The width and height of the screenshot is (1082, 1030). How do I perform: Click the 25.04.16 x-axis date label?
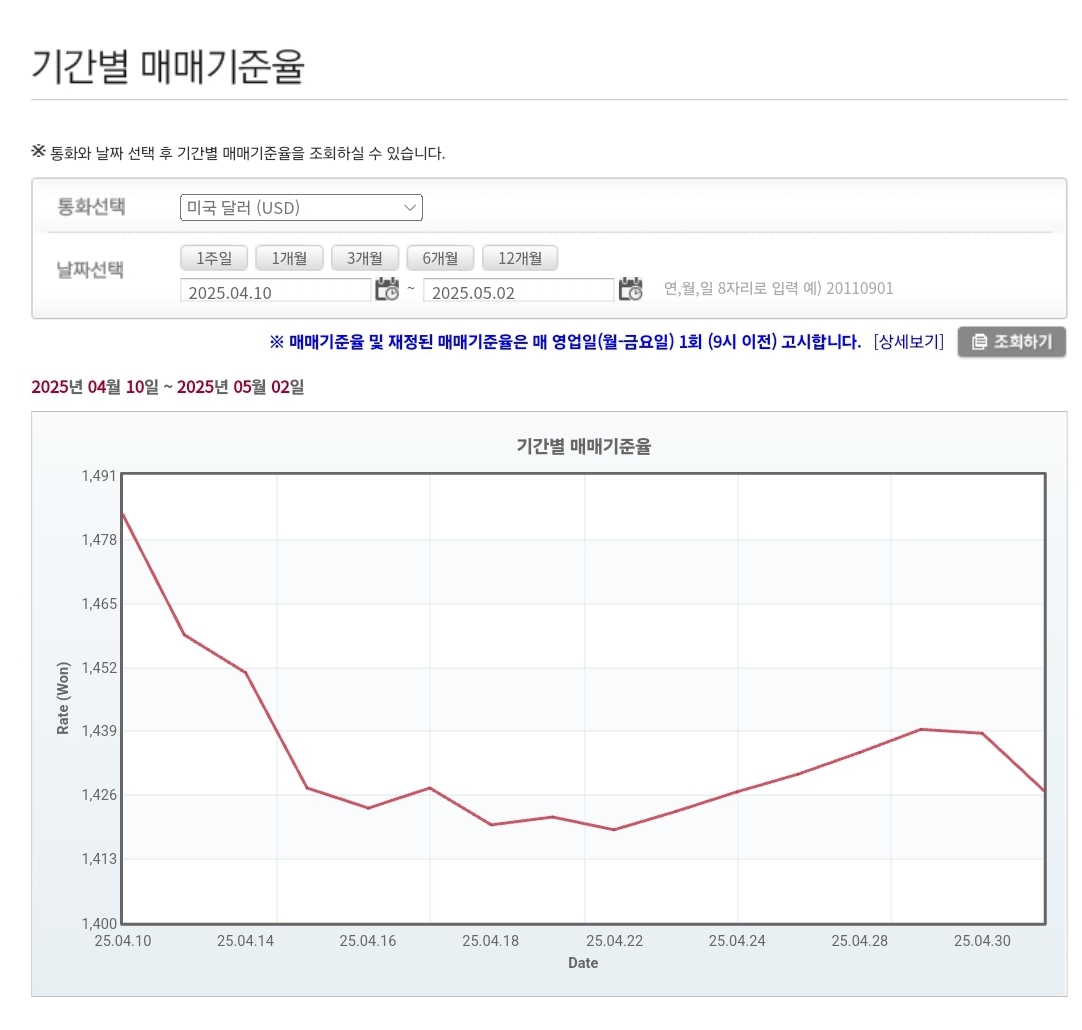(x=368, y=941)
